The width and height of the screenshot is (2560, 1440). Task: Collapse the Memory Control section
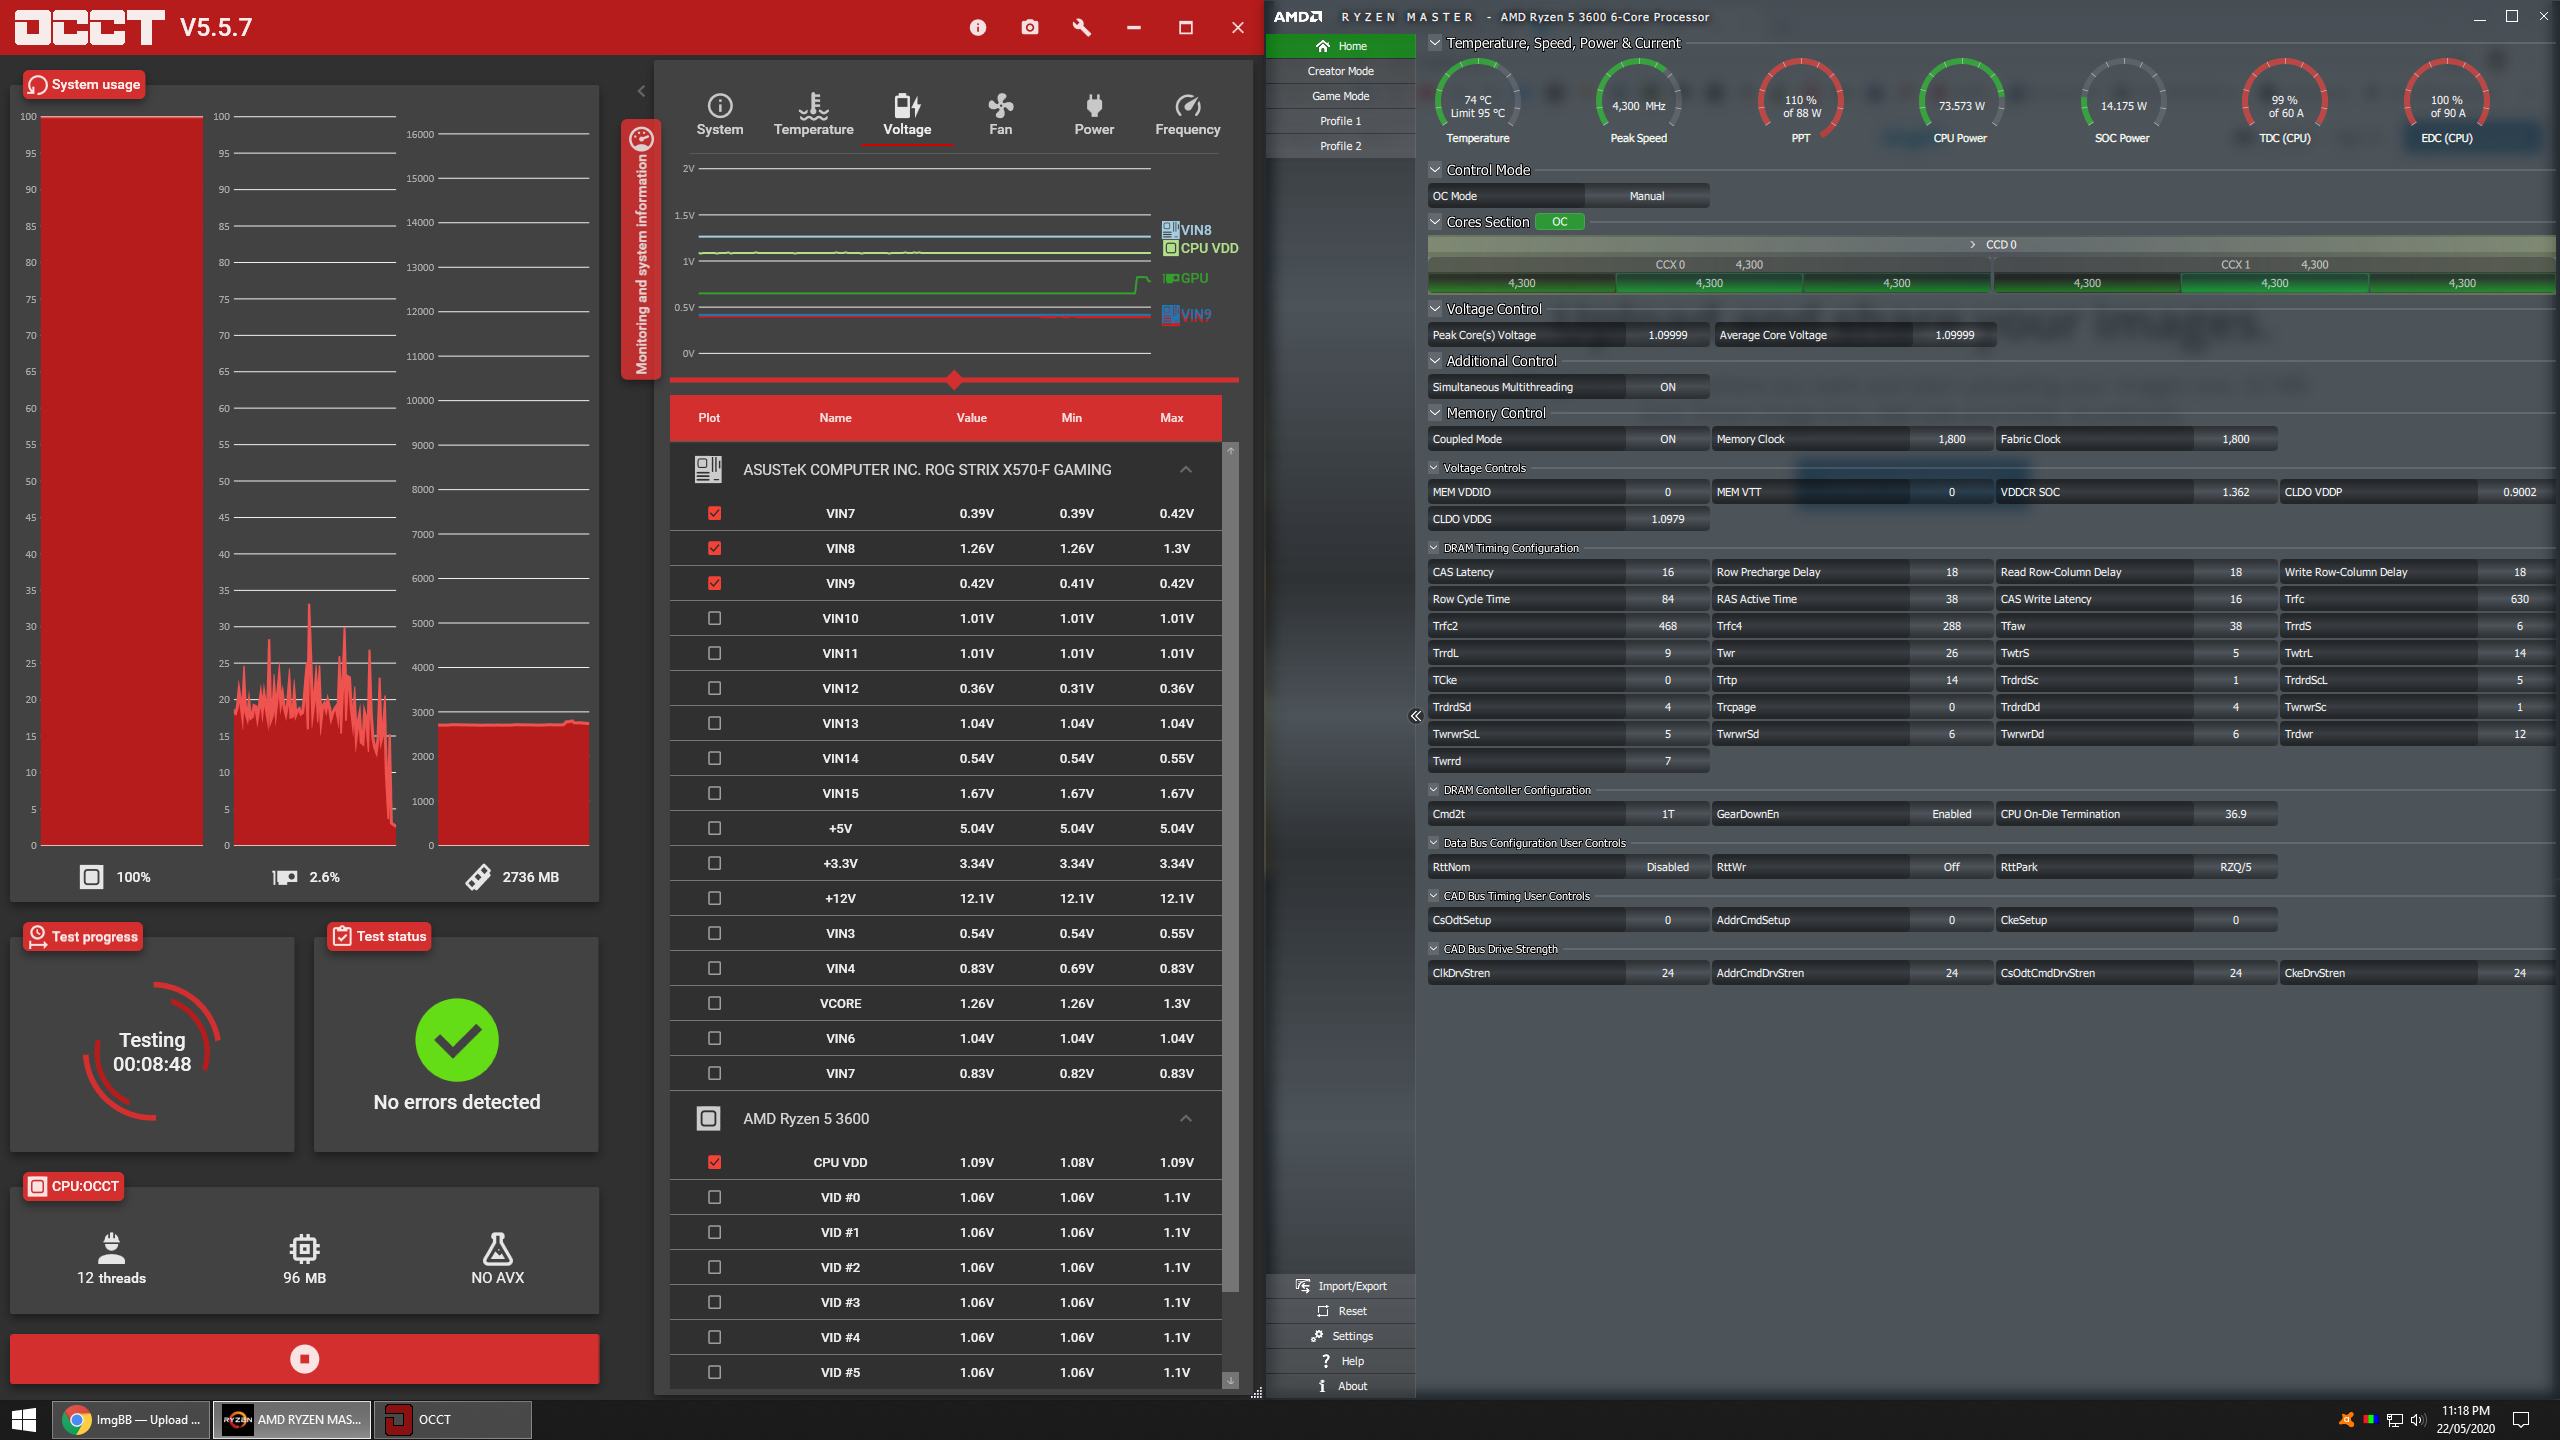click(1435, 413)
